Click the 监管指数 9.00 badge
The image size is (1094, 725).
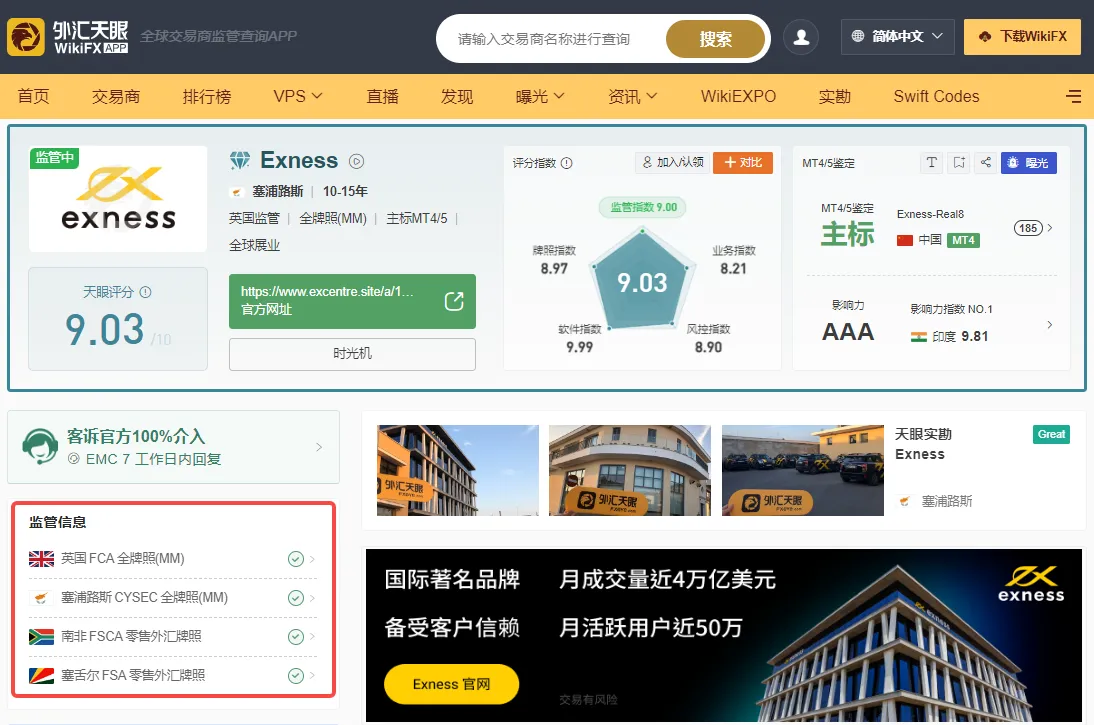[x=643, y=207]
